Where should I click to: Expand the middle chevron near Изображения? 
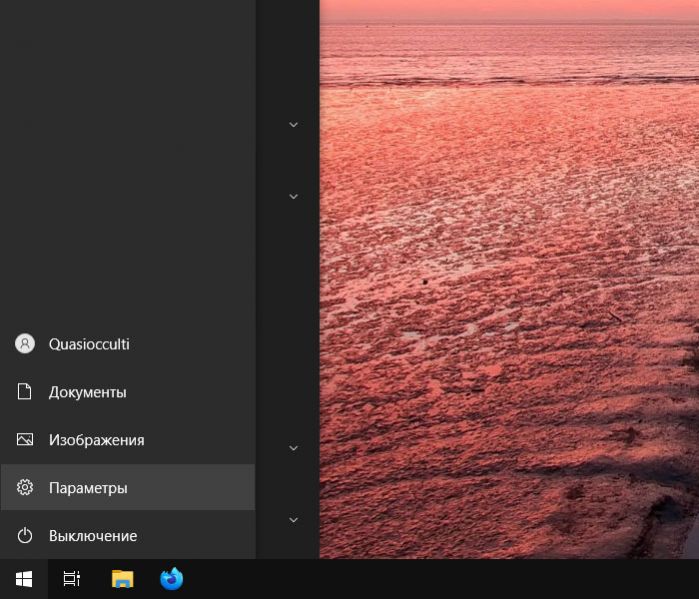293,448
